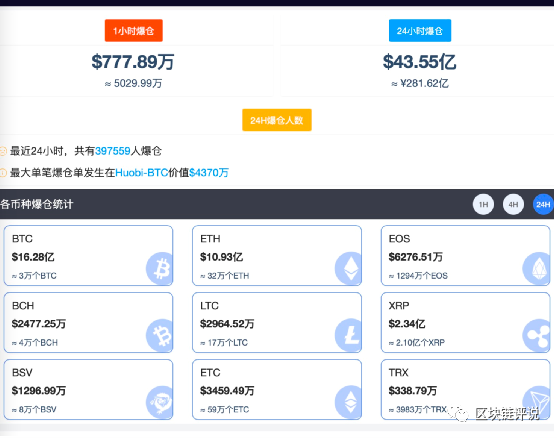Click the smiley icon before 最近24小时
557x438 pixels.
(3, 151)
